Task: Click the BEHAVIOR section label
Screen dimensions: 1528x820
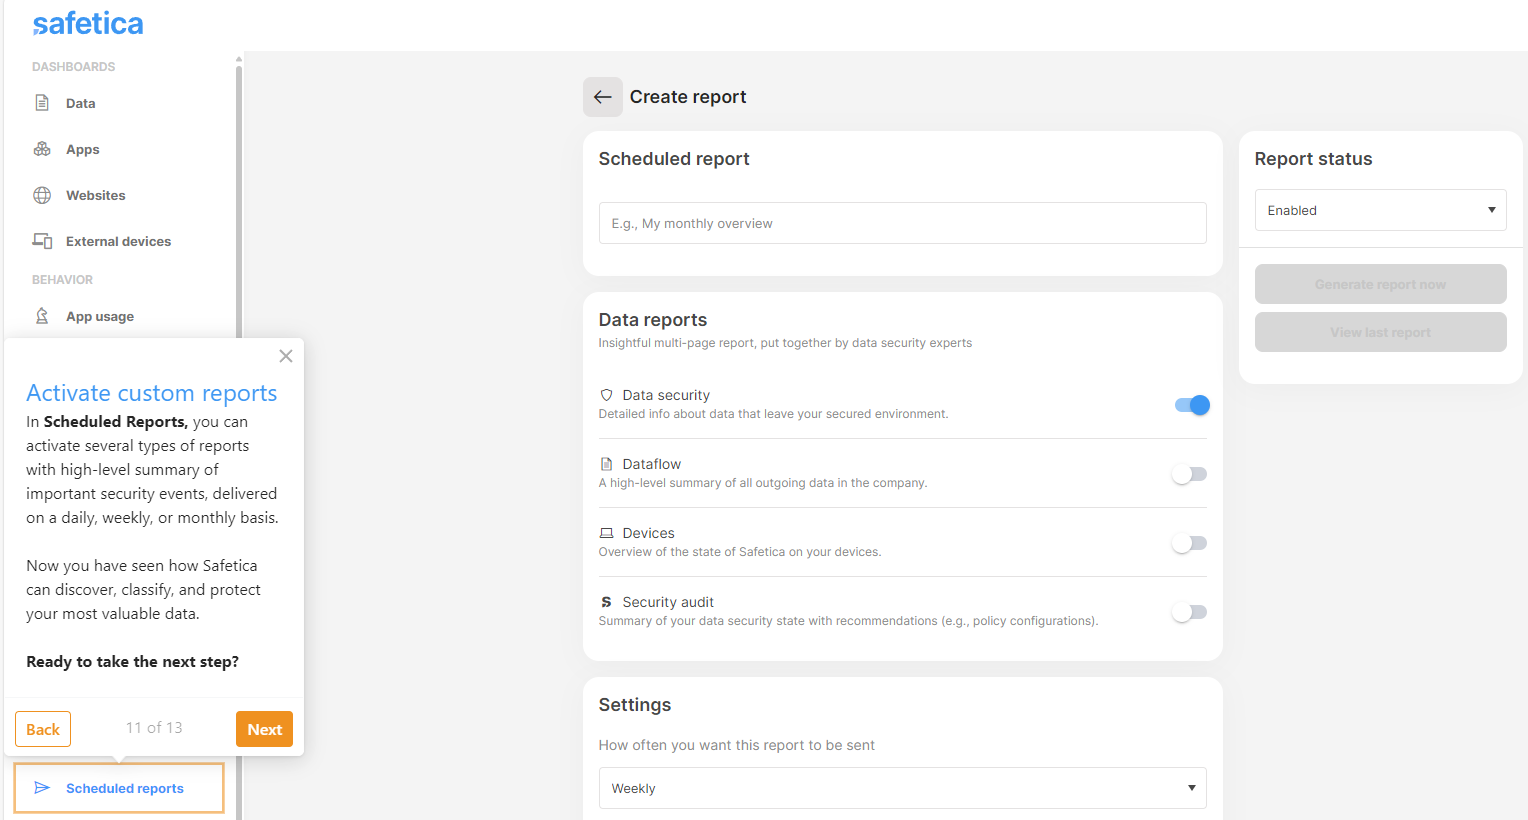Action: tap(62, 280)
